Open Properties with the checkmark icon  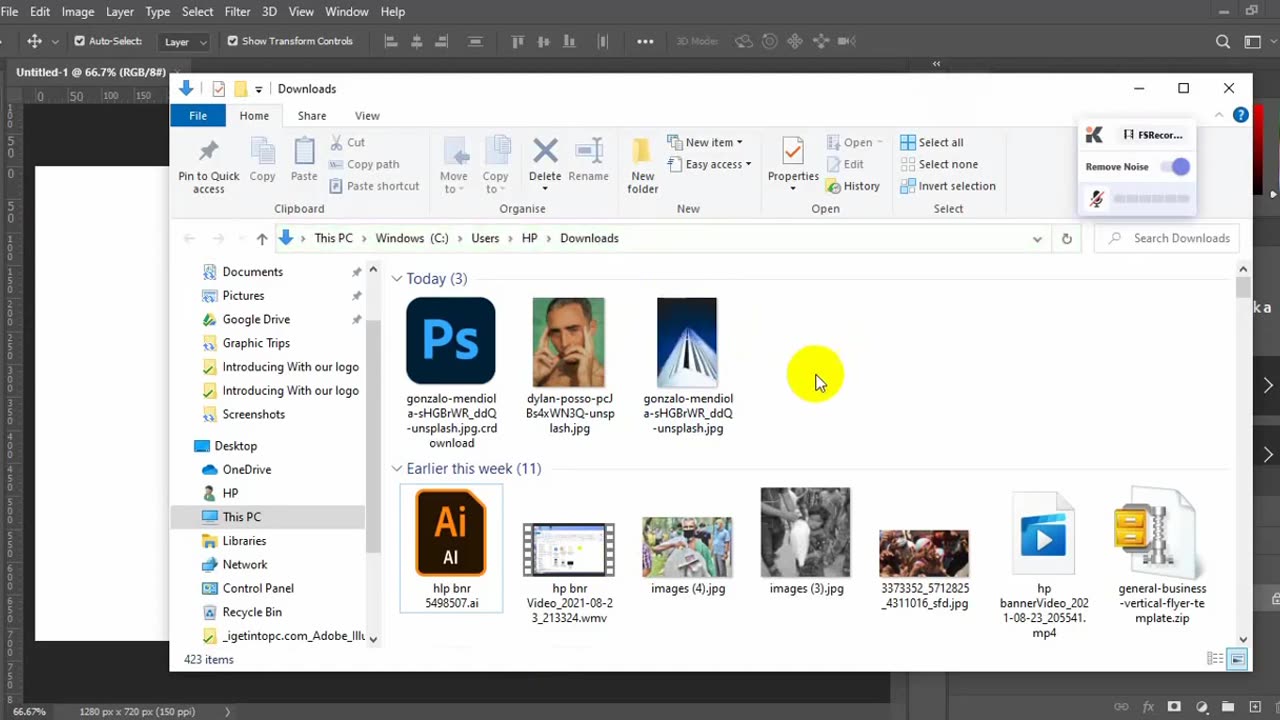tap(793, 152)
